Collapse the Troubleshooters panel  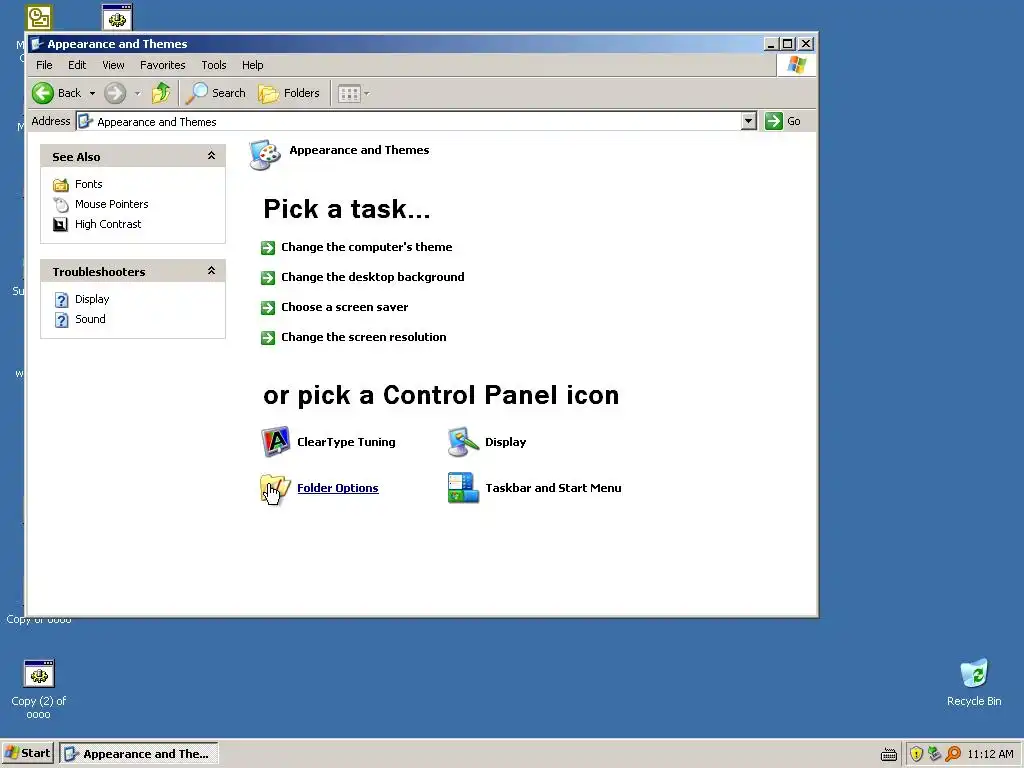coord(212,271)
